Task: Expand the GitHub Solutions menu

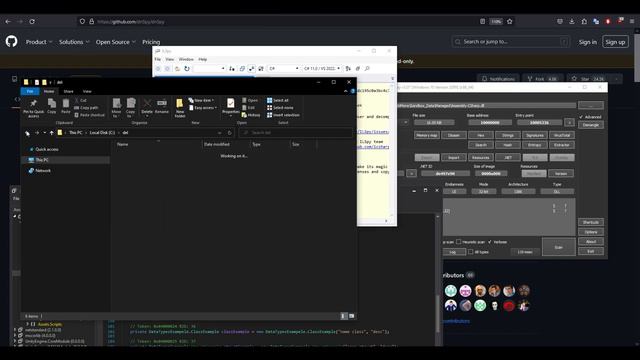Action: click(x=74, y=42)
